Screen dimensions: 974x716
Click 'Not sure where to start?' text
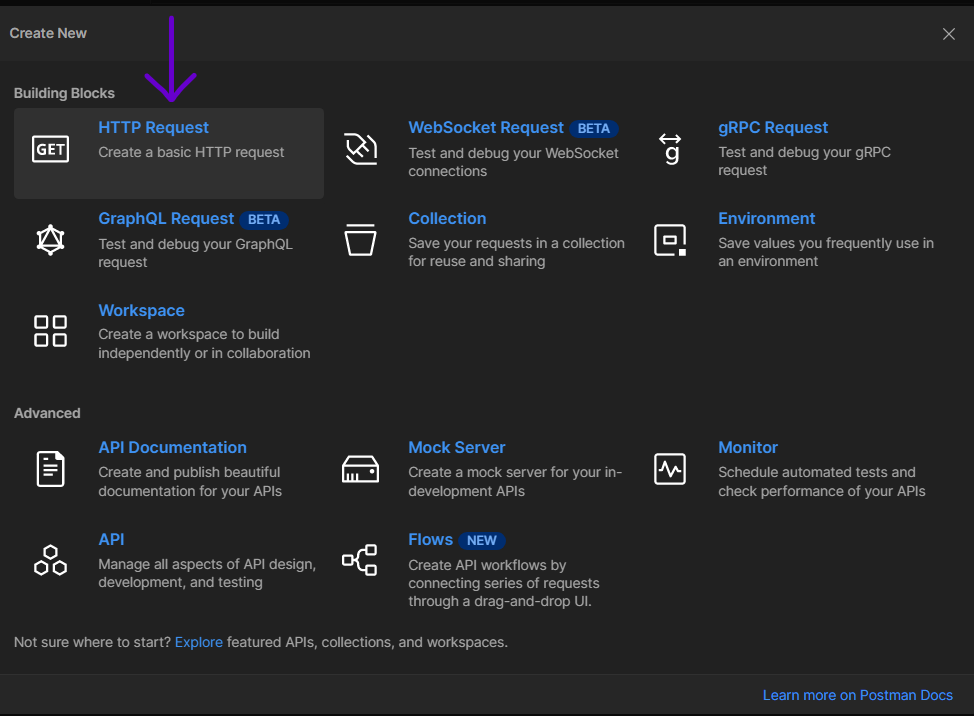point(92,642)
